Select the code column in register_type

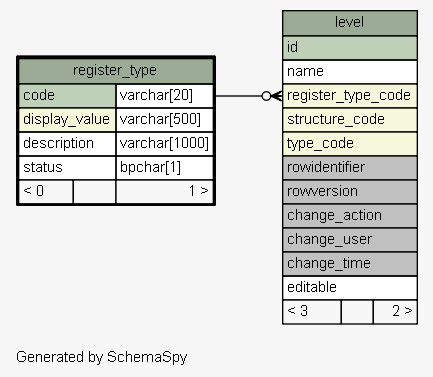click(67, 96)
